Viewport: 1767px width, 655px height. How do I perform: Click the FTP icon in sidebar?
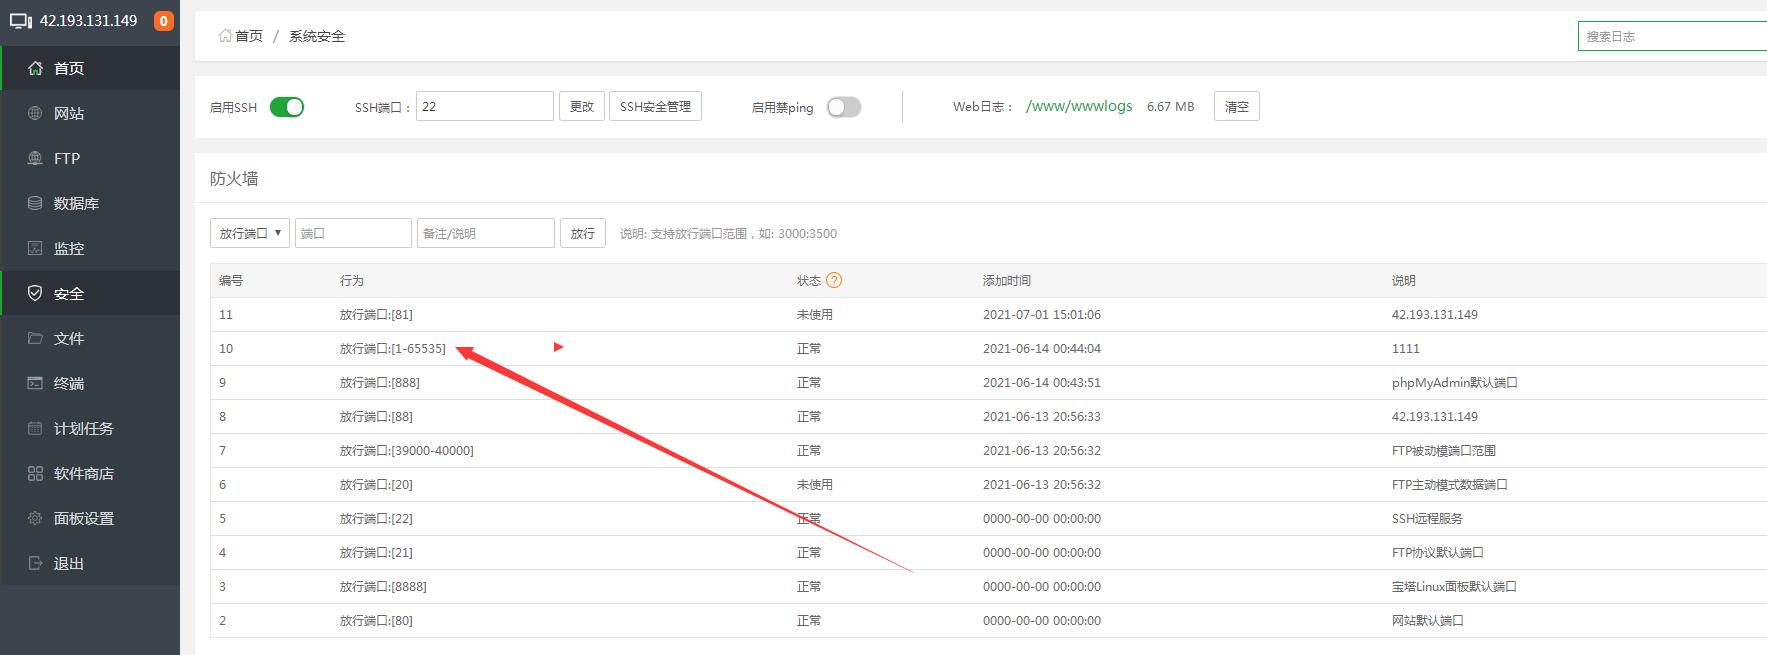tap(35, 158)
